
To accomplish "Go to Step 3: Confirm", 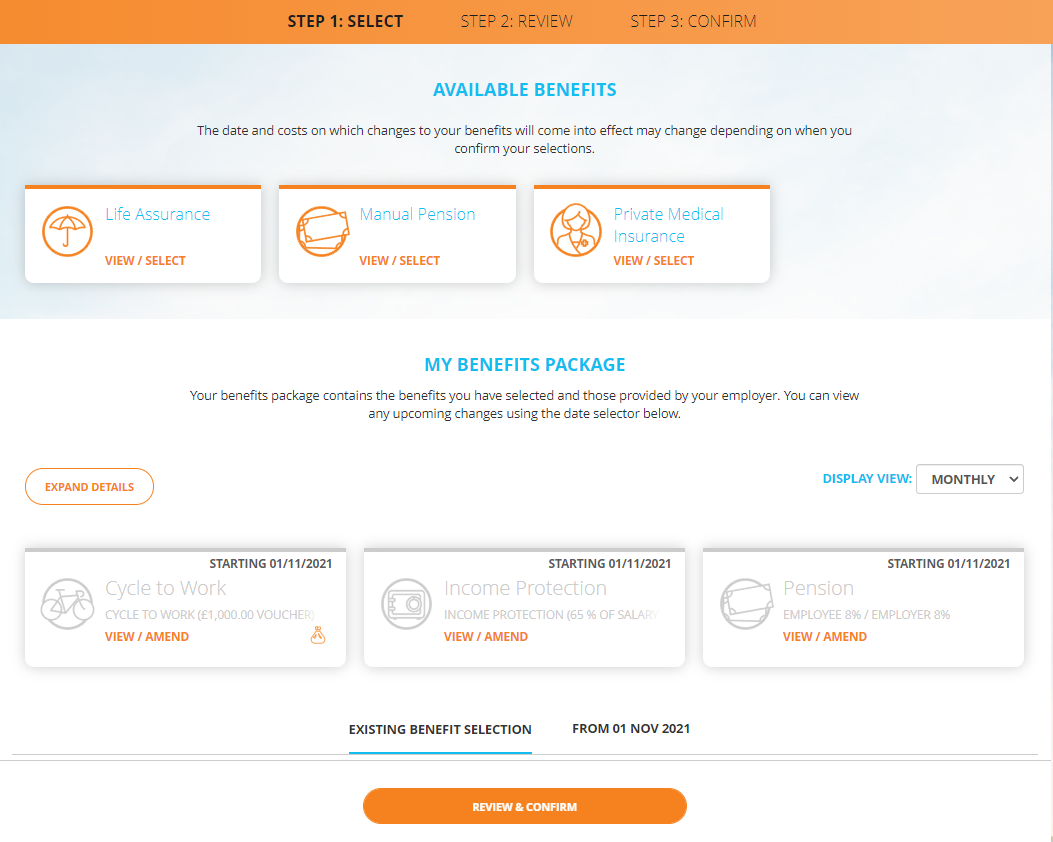I will pyautogui.click(x=693, y=21).
